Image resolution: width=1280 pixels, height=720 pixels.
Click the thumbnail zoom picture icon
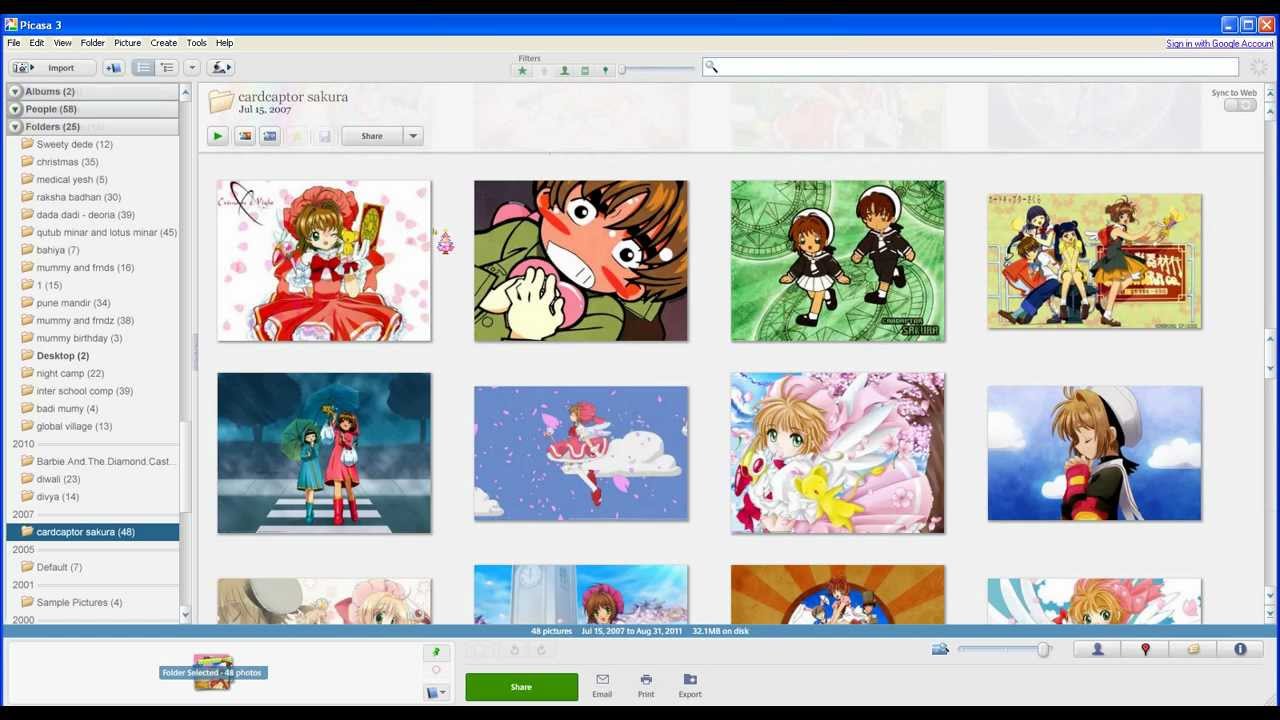[x=940, y=650]
